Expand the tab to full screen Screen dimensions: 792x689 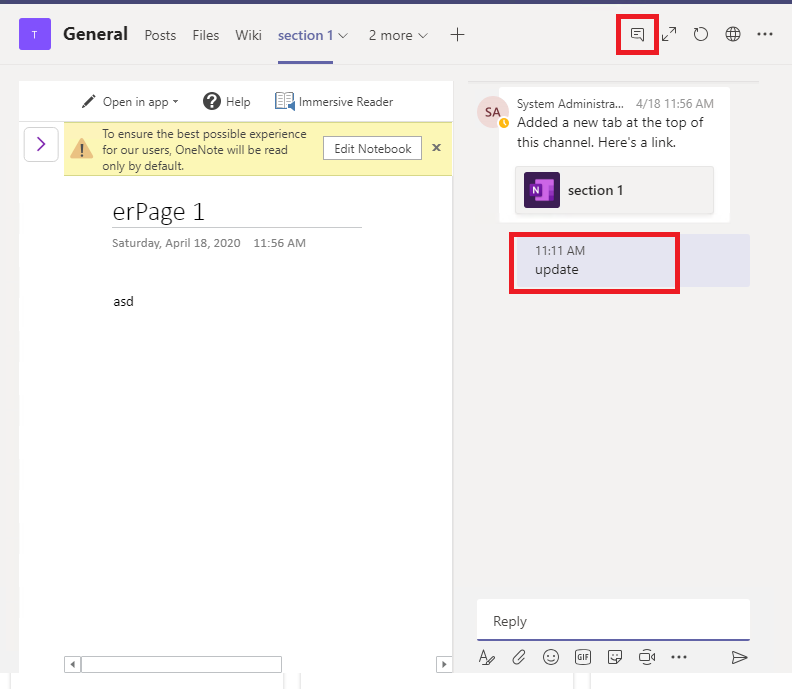point(669,34)
